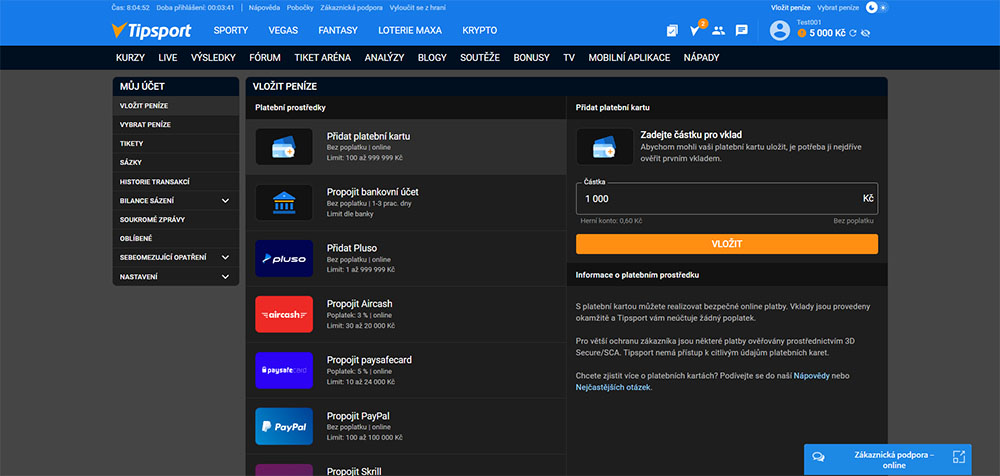Toggle the dark/light mode switch
The width and height of the screenshot is (1000, 476).
[x=877, y=7]
